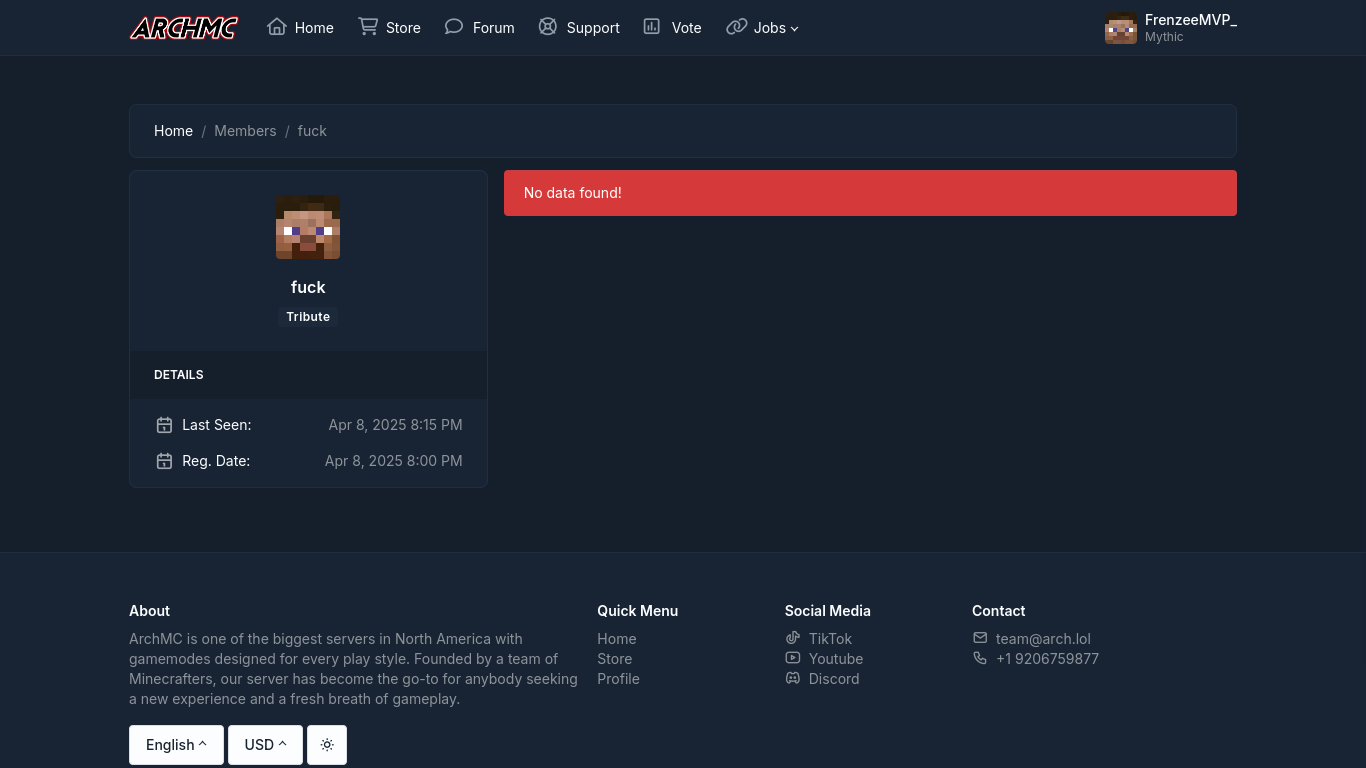Screen dimensions: 1366x768
Task: Click Store in Quick Menu
Action: click(615, 659)
